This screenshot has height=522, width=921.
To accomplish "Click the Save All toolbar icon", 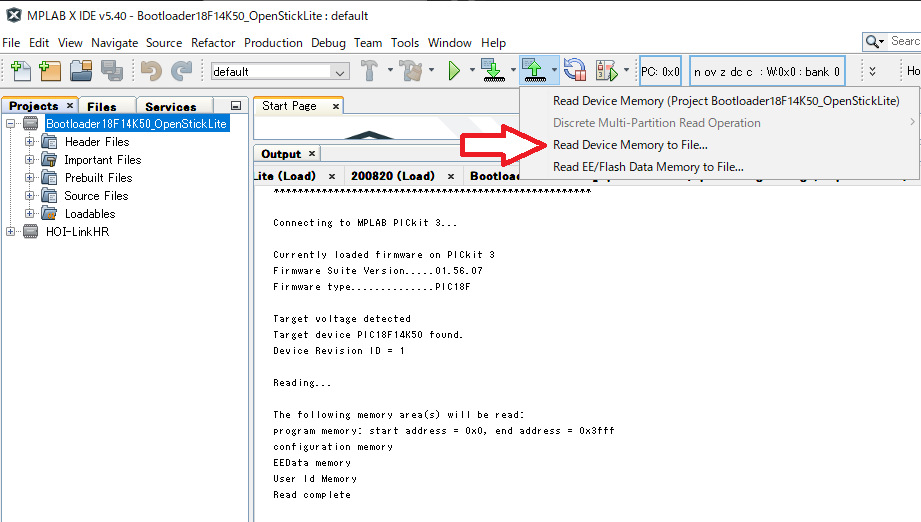I will 112,70.
